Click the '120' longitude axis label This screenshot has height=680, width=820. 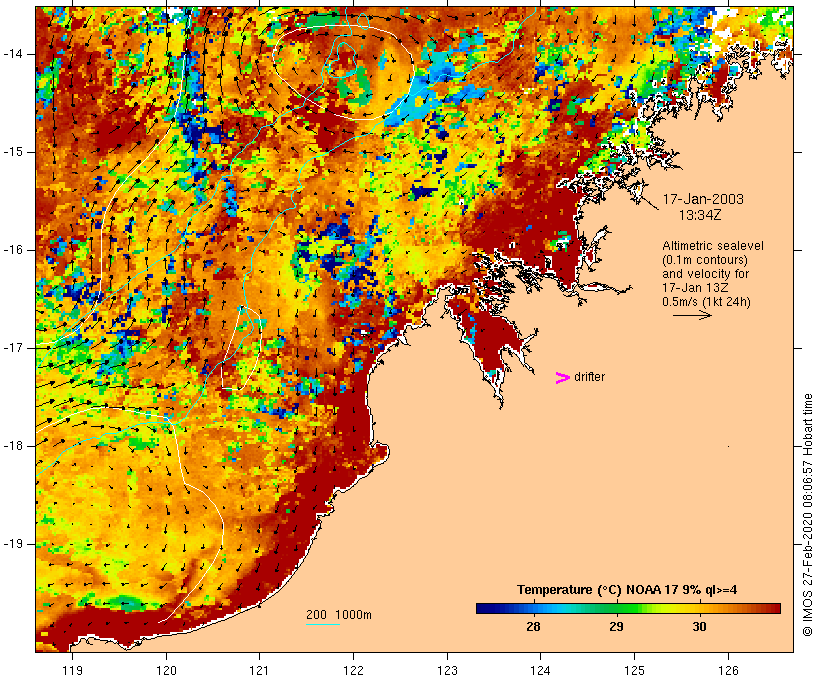click(166, 670)
